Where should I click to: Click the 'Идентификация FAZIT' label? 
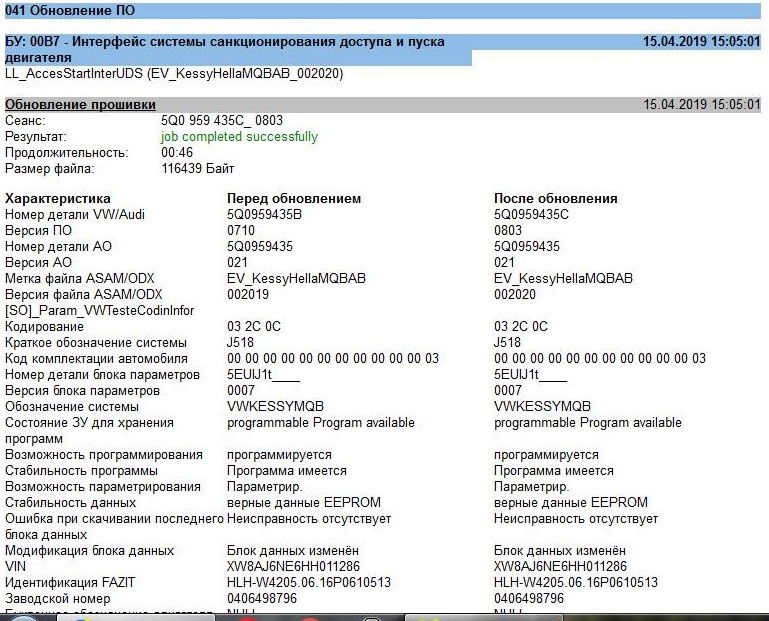pyautogui.click(x=70, y=583)
